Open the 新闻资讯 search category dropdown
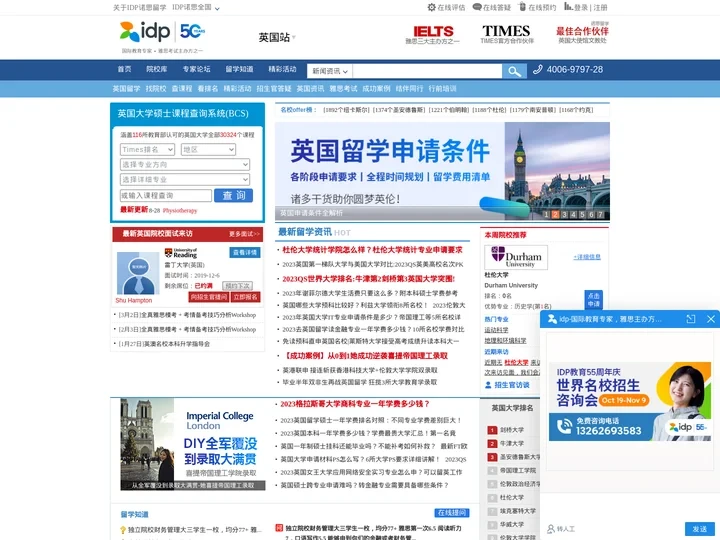Image resolution: width=720 pixels, height=540 pixels. pyautogui.click(x=330, y=71)
